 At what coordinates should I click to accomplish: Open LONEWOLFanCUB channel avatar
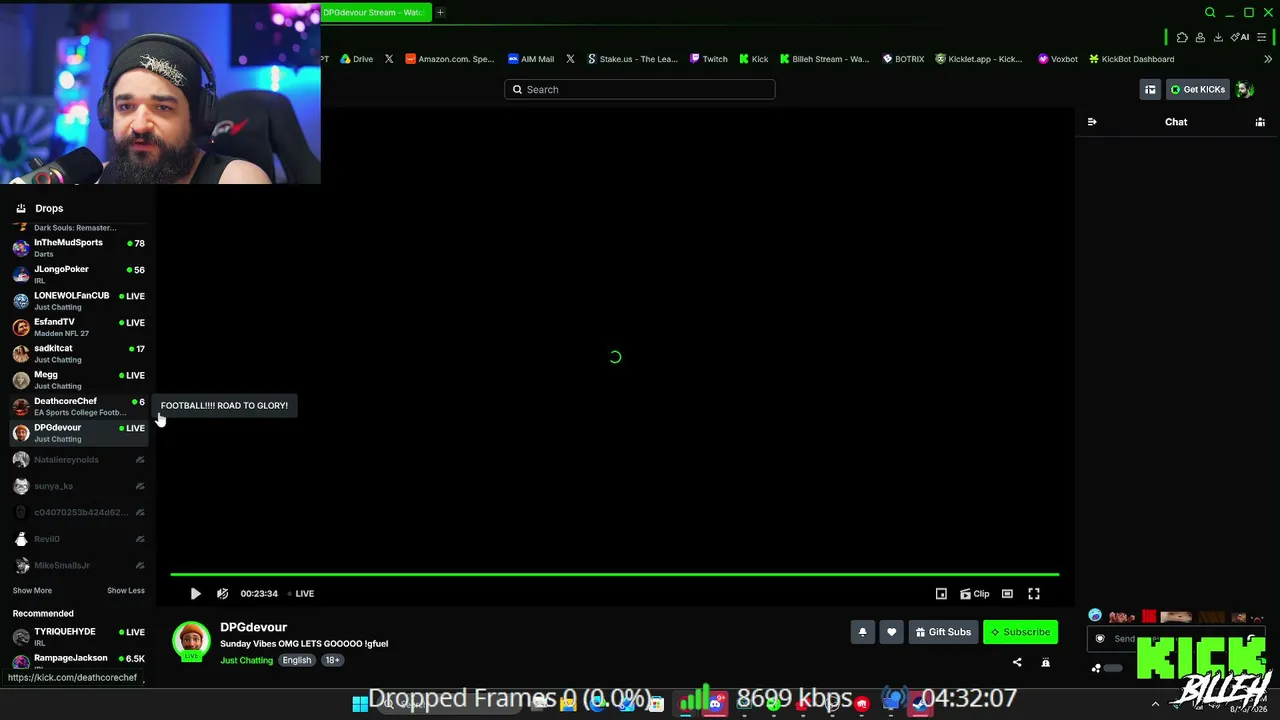tap(21, 301)
